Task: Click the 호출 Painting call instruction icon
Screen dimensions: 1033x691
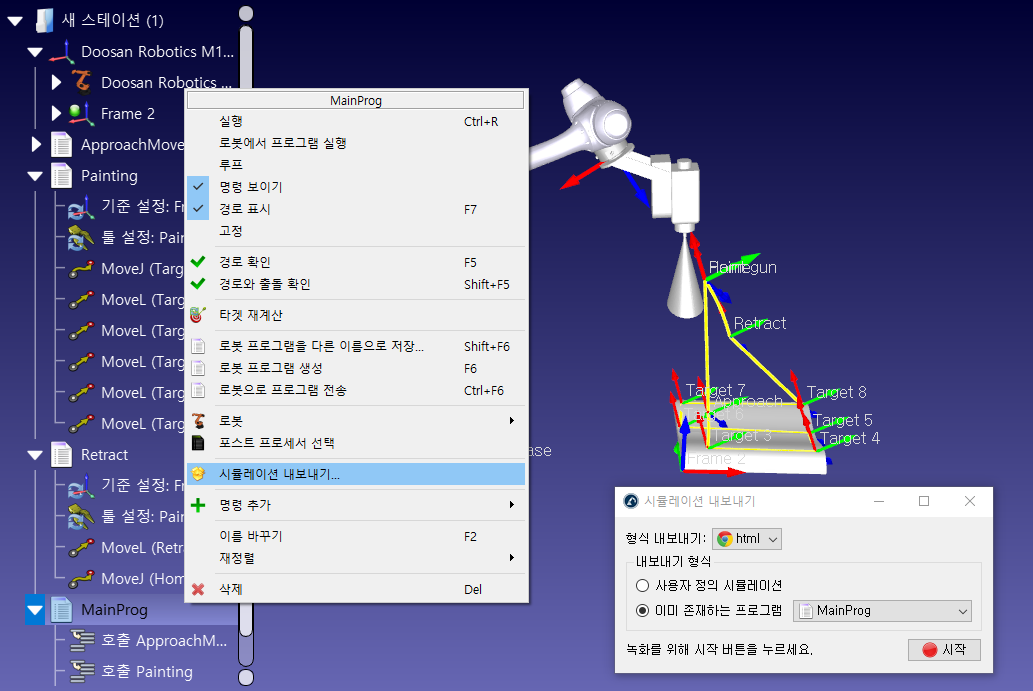Action: 81,671
